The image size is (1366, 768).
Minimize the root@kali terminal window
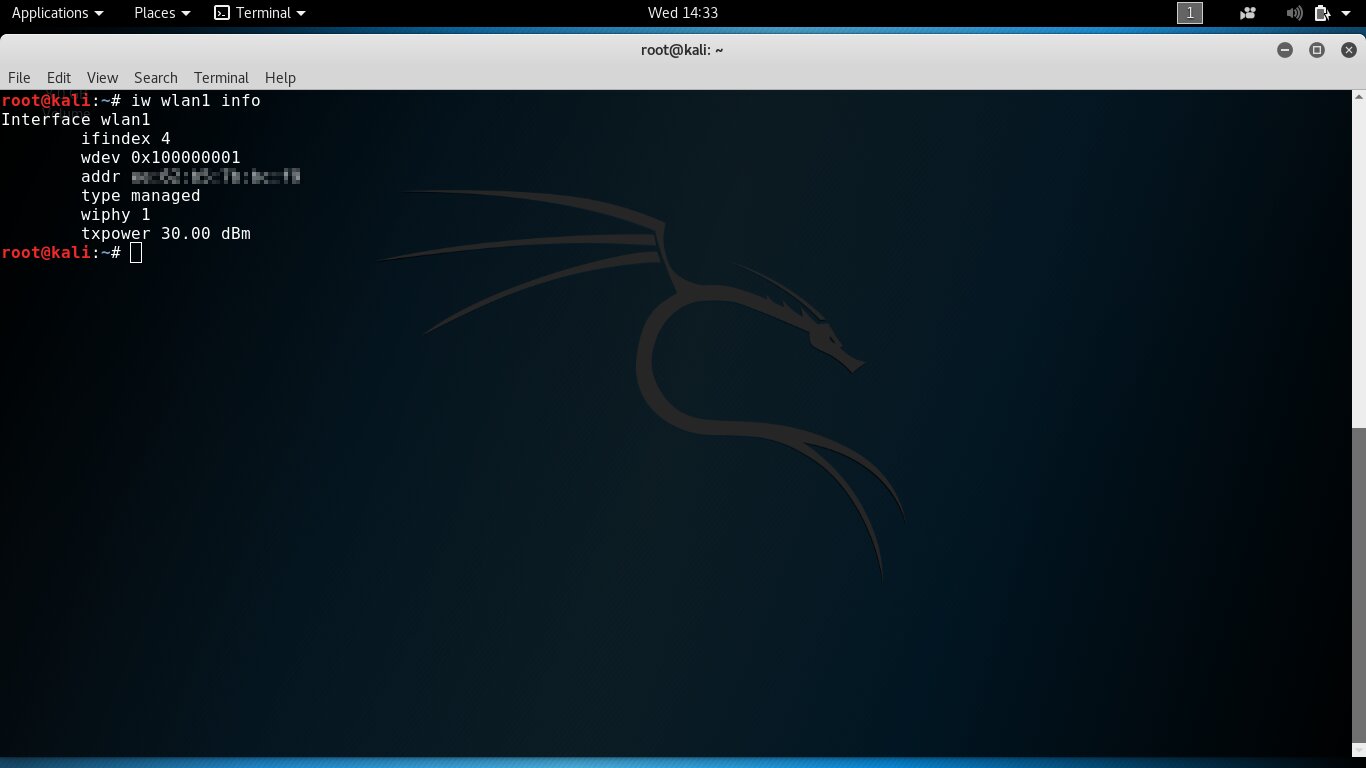point(1285,50)
